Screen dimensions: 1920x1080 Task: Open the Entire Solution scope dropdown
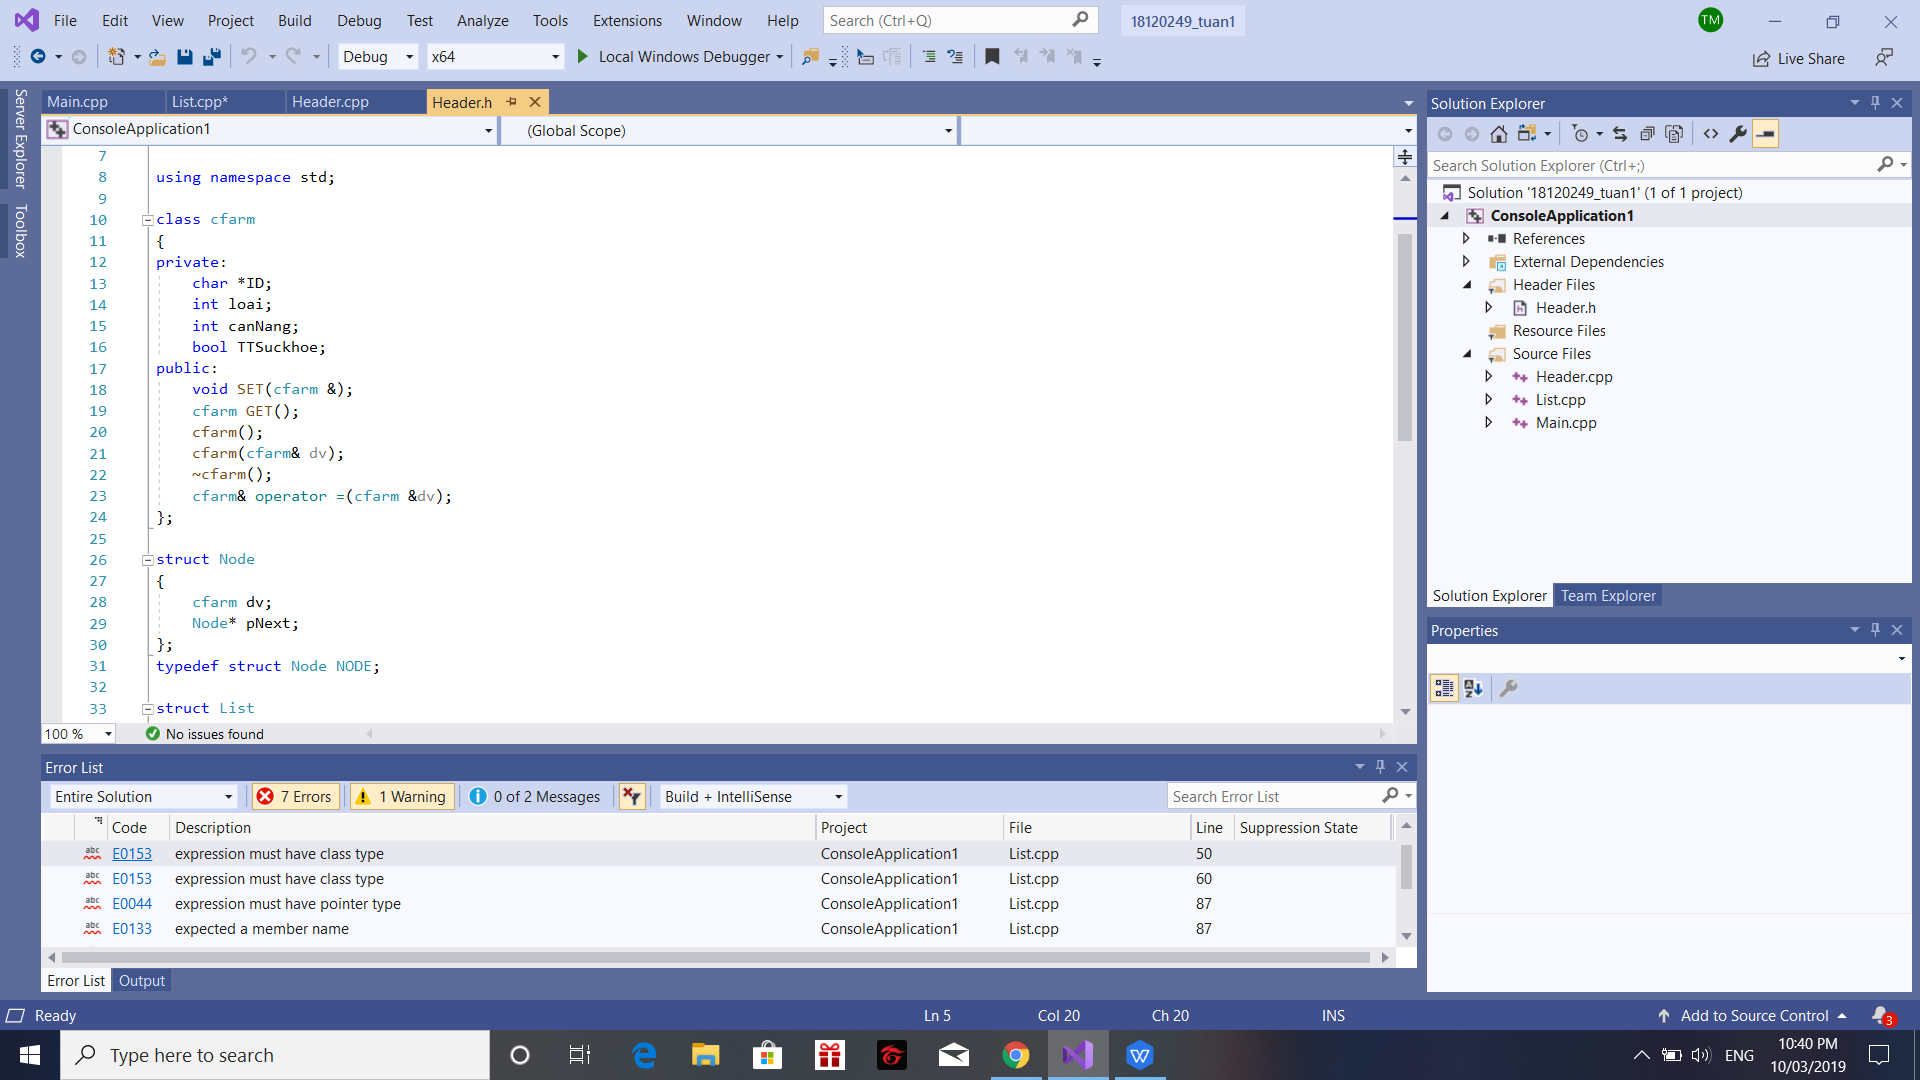click(x=143, y=797)
